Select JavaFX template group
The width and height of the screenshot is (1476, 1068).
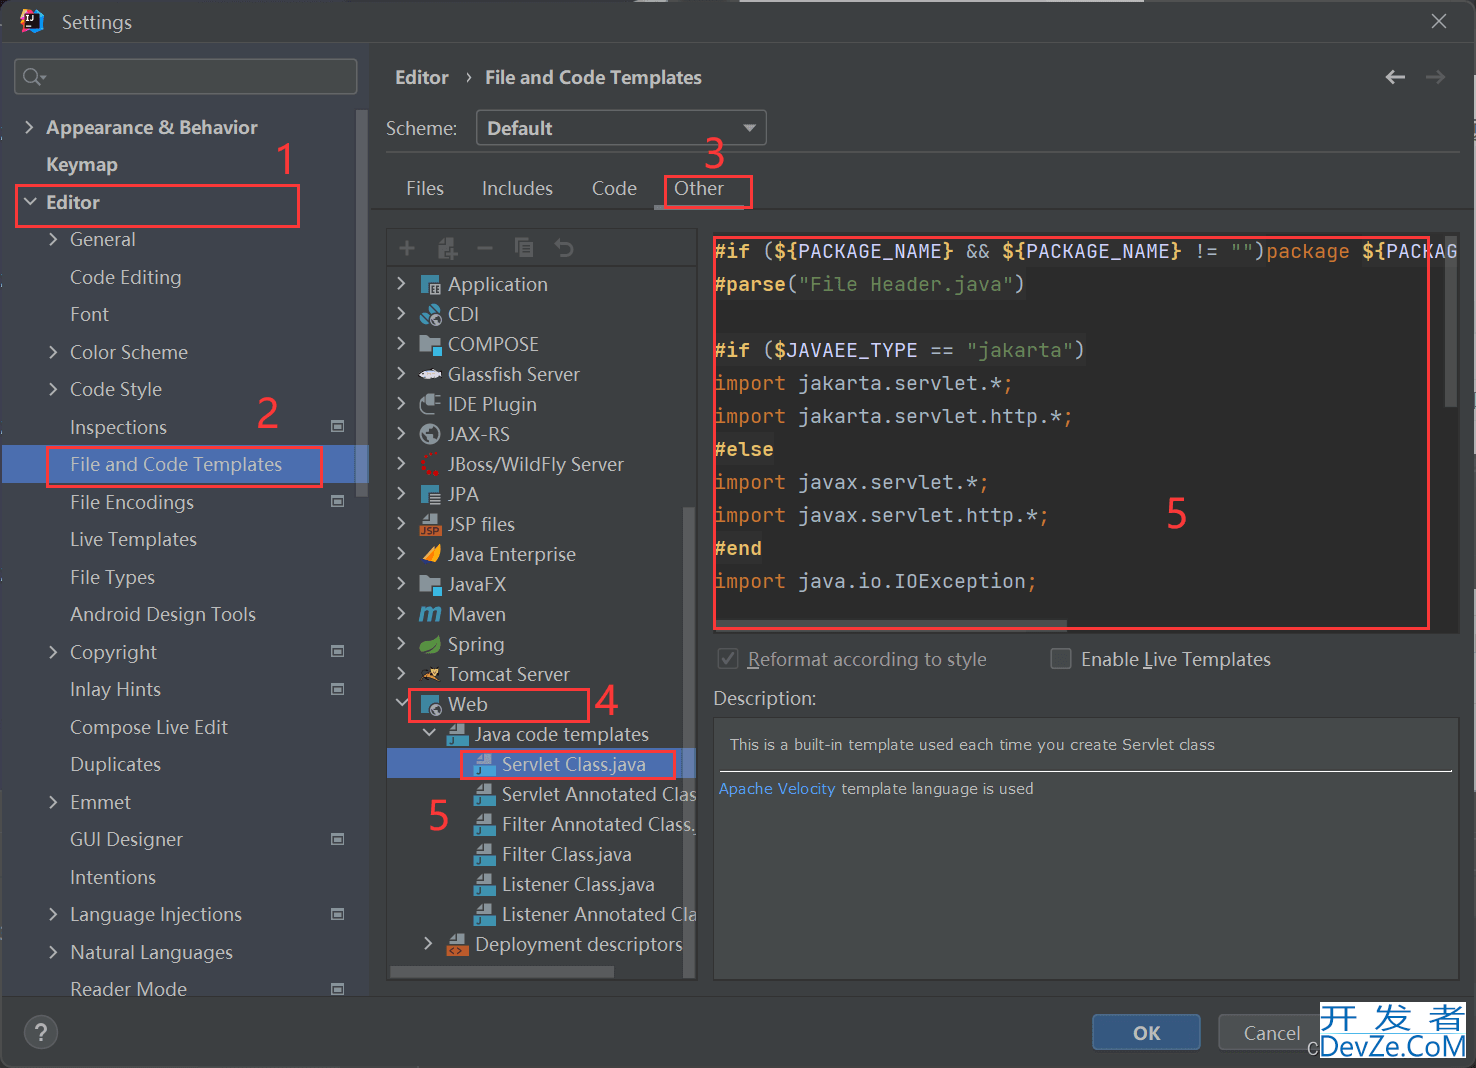click(477, 585)
